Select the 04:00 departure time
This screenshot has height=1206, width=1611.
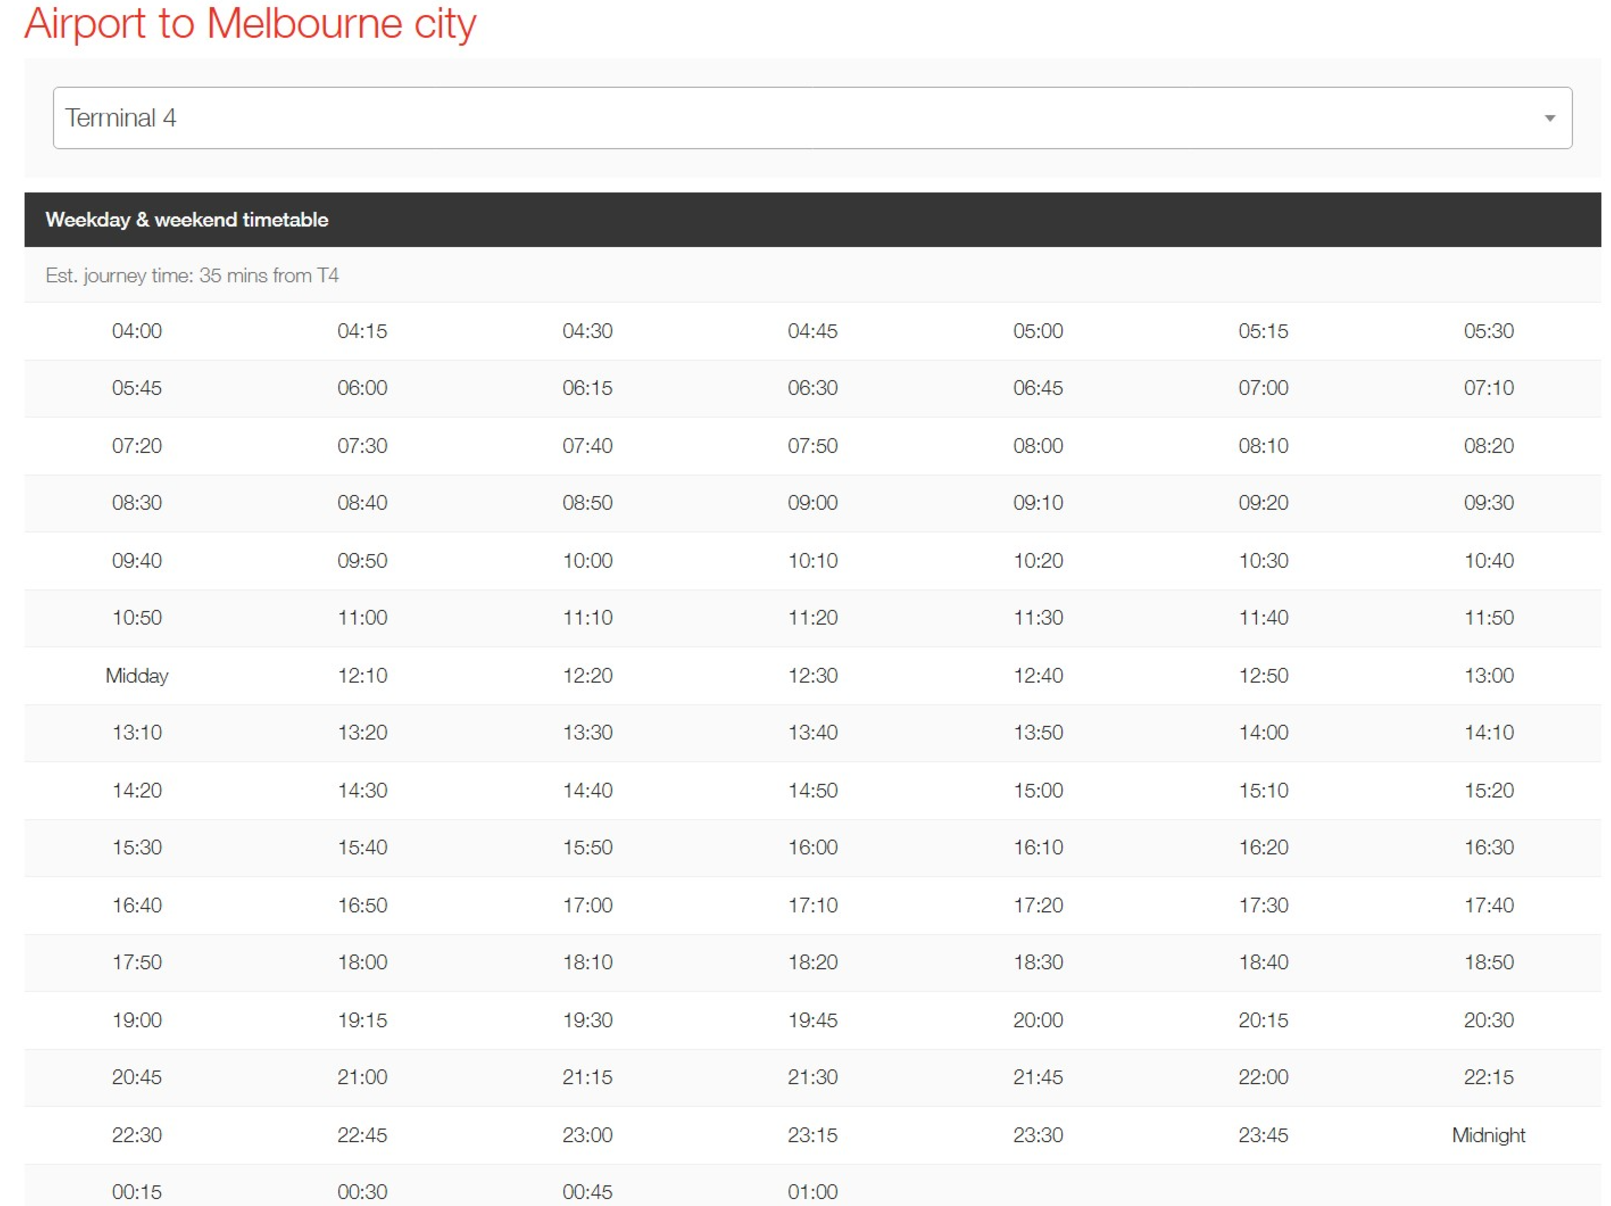click(x=137, y=331)
